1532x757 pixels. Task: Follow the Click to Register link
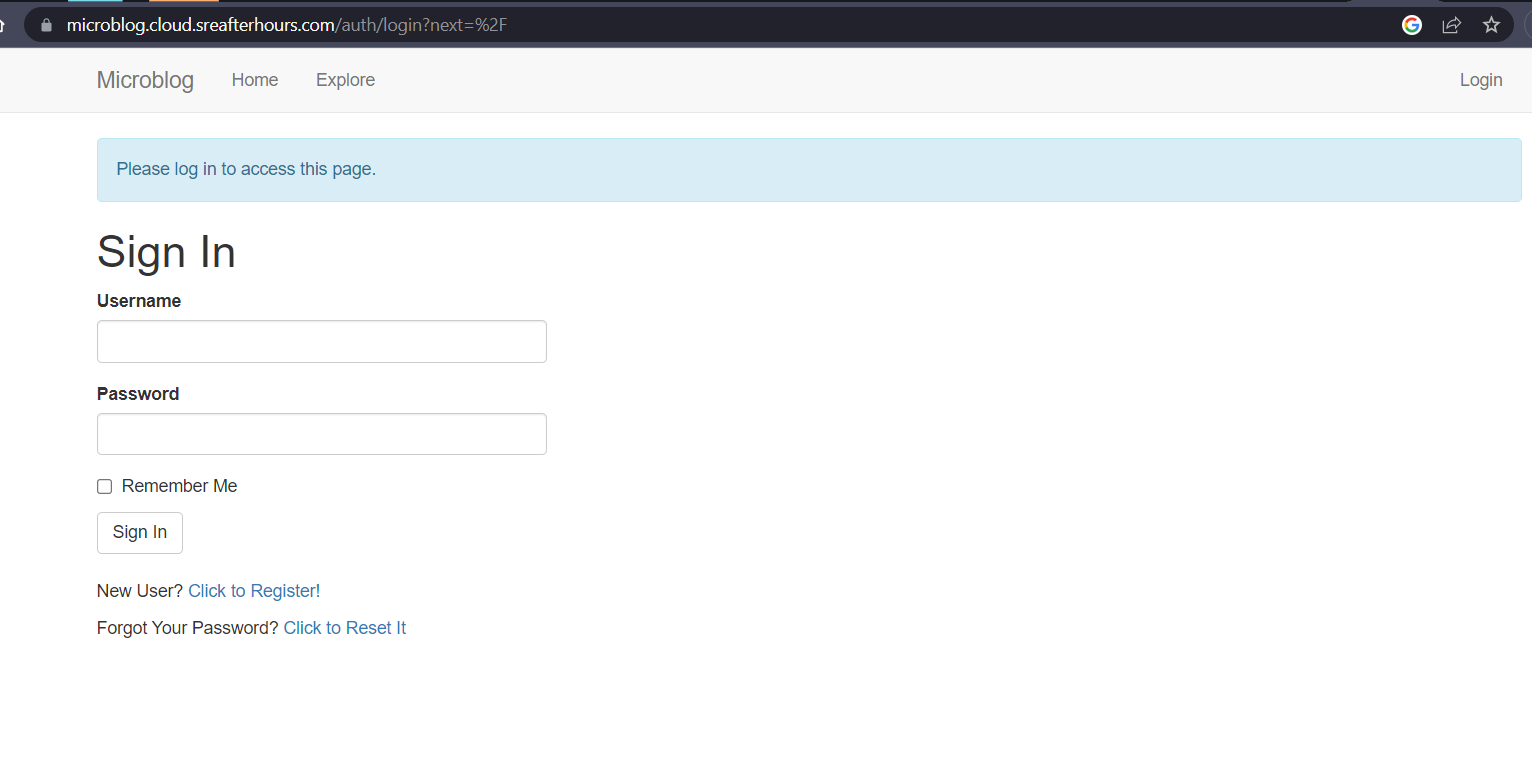(x=254, y=591)
